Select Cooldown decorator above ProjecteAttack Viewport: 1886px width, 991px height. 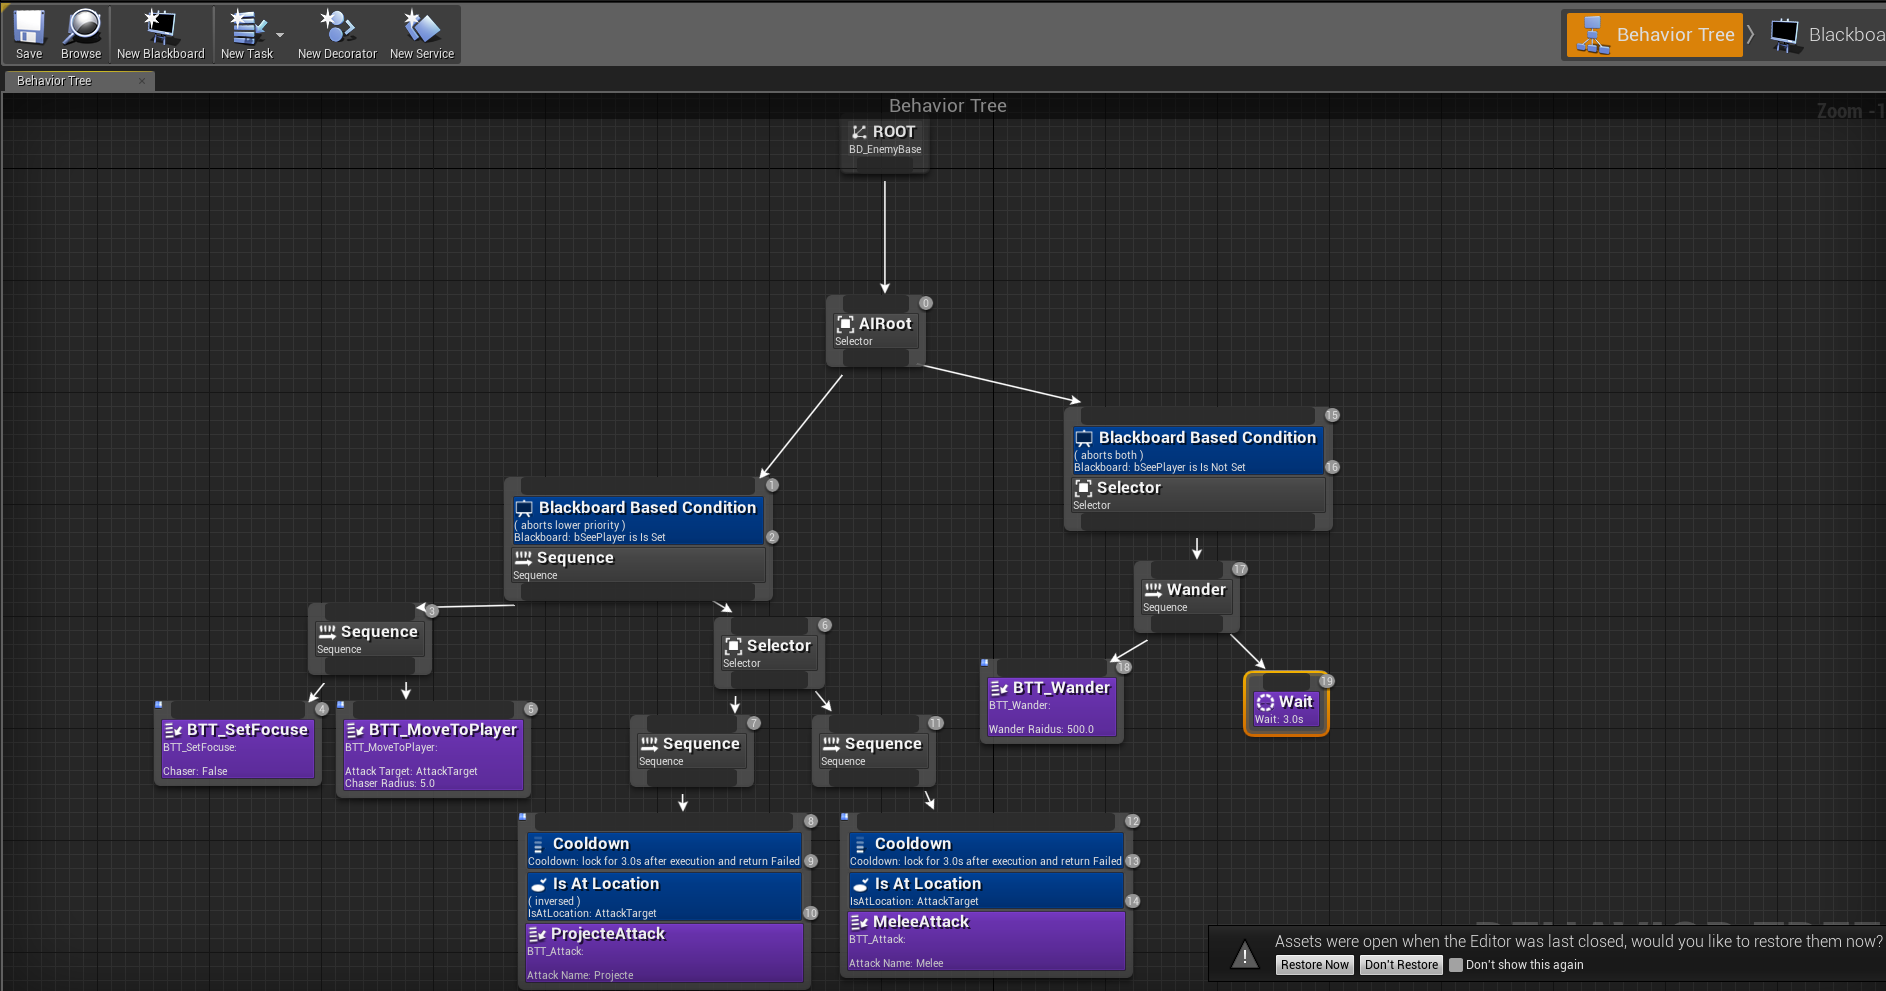tap(665, 851)
